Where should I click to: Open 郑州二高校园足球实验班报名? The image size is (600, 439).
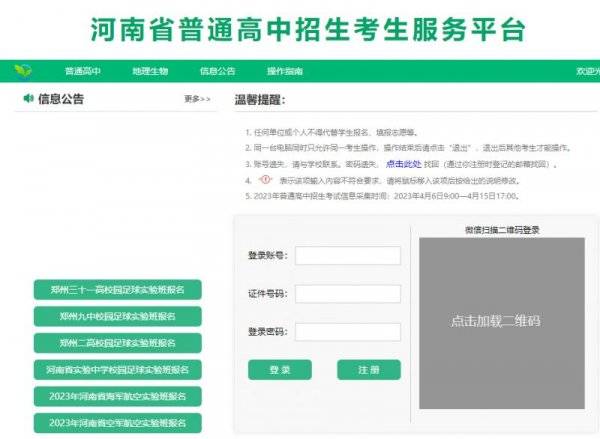click(x=117, y=343)
